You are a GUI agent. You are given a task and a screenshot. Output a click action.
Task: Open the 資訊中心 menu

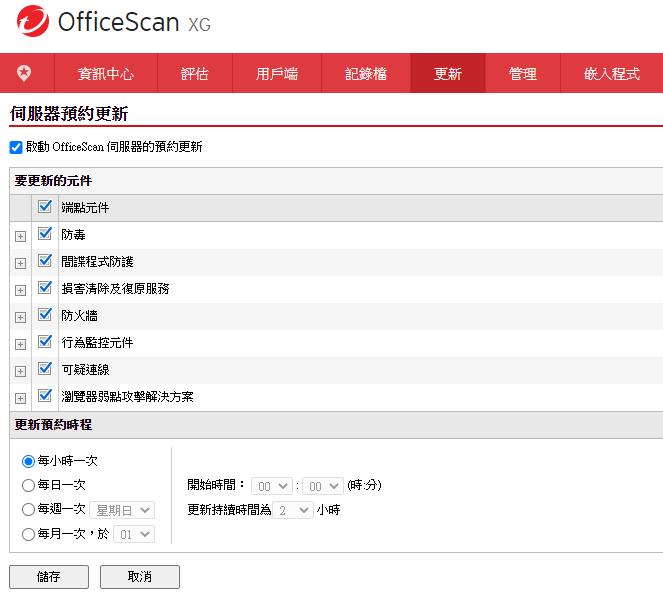pyautogui.click(x=106, y=74)
